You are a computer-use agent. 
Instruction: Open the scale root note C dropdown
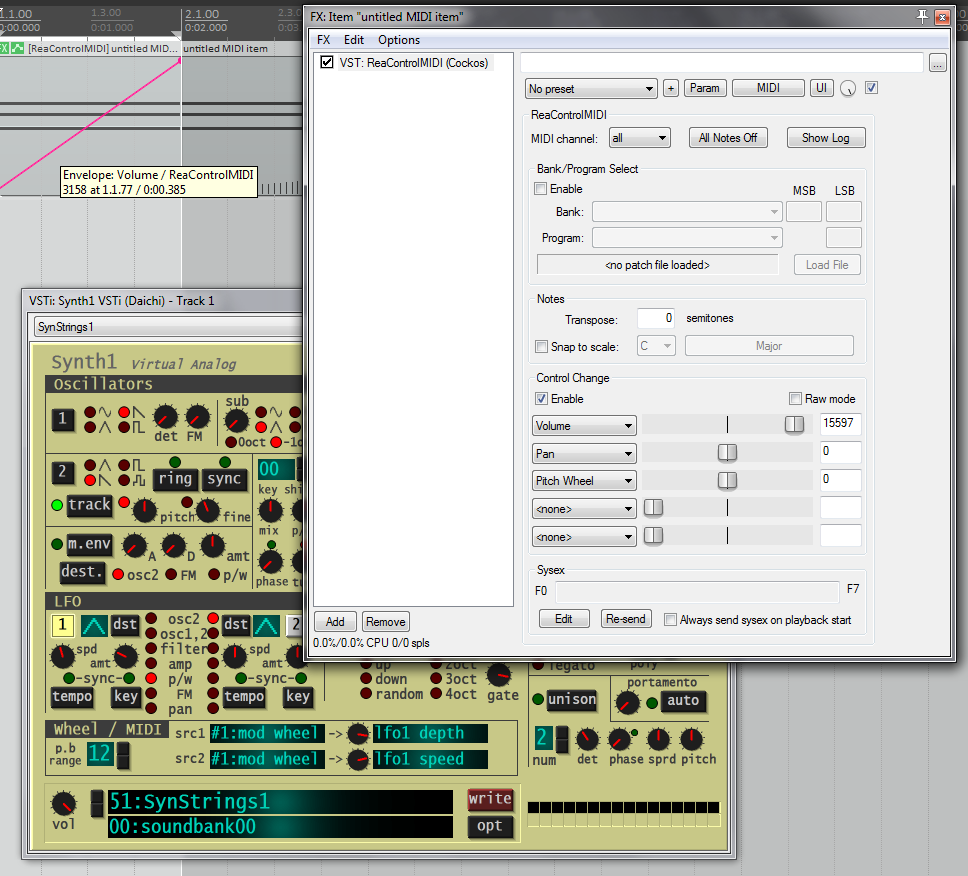click(x=656, y=346)
